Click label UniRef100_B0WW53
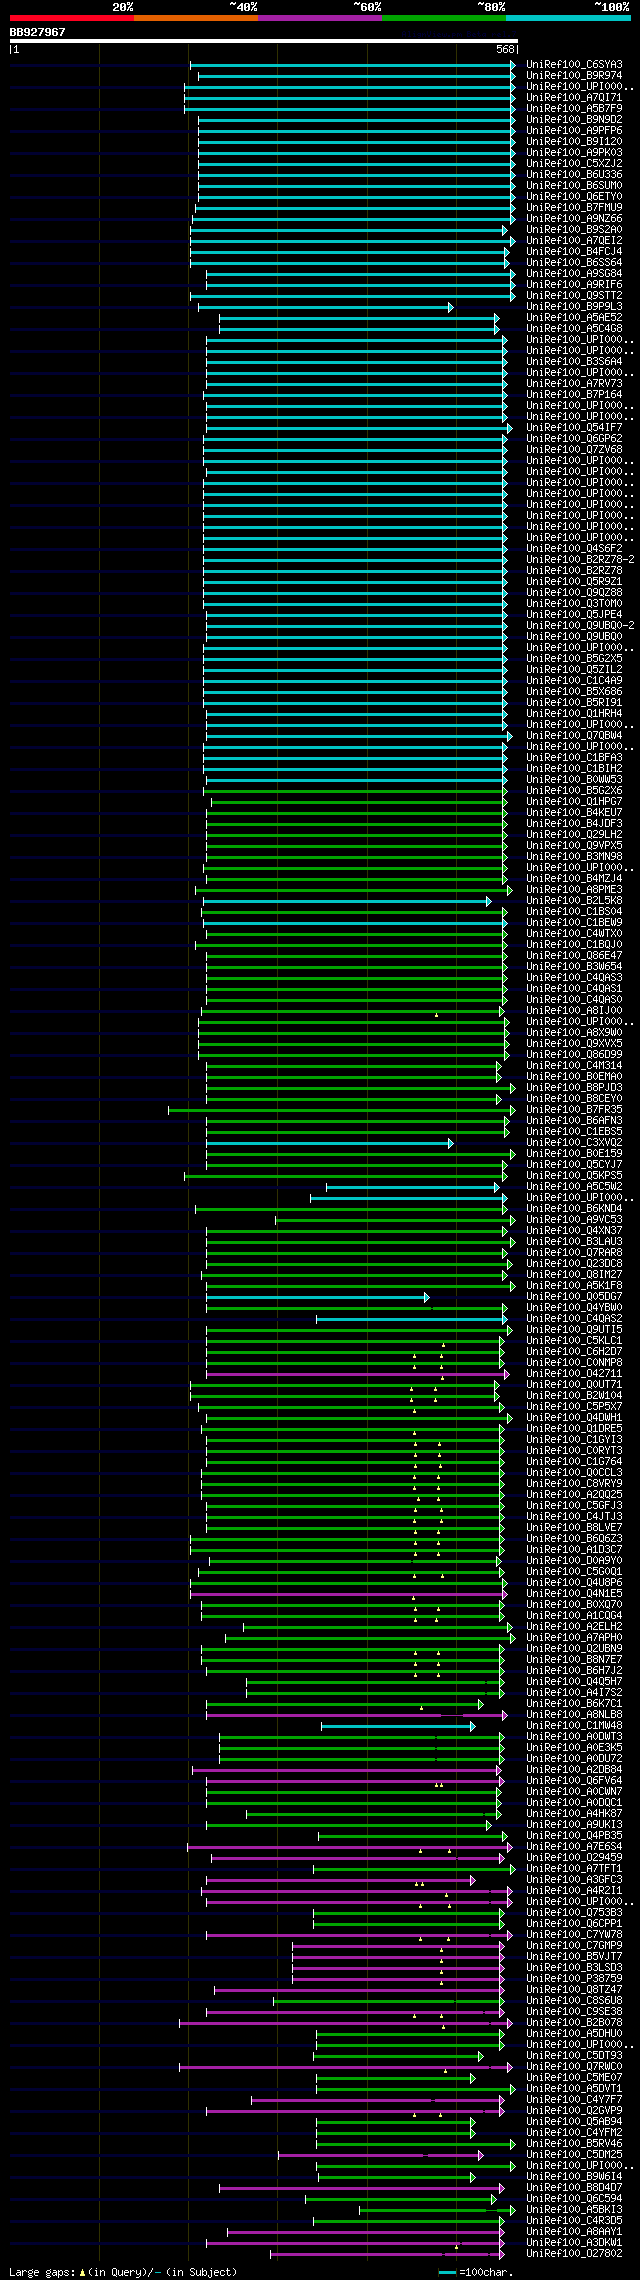Viewport: 640px width, 2280px height. pyautogui.click(x=574, y=780)
